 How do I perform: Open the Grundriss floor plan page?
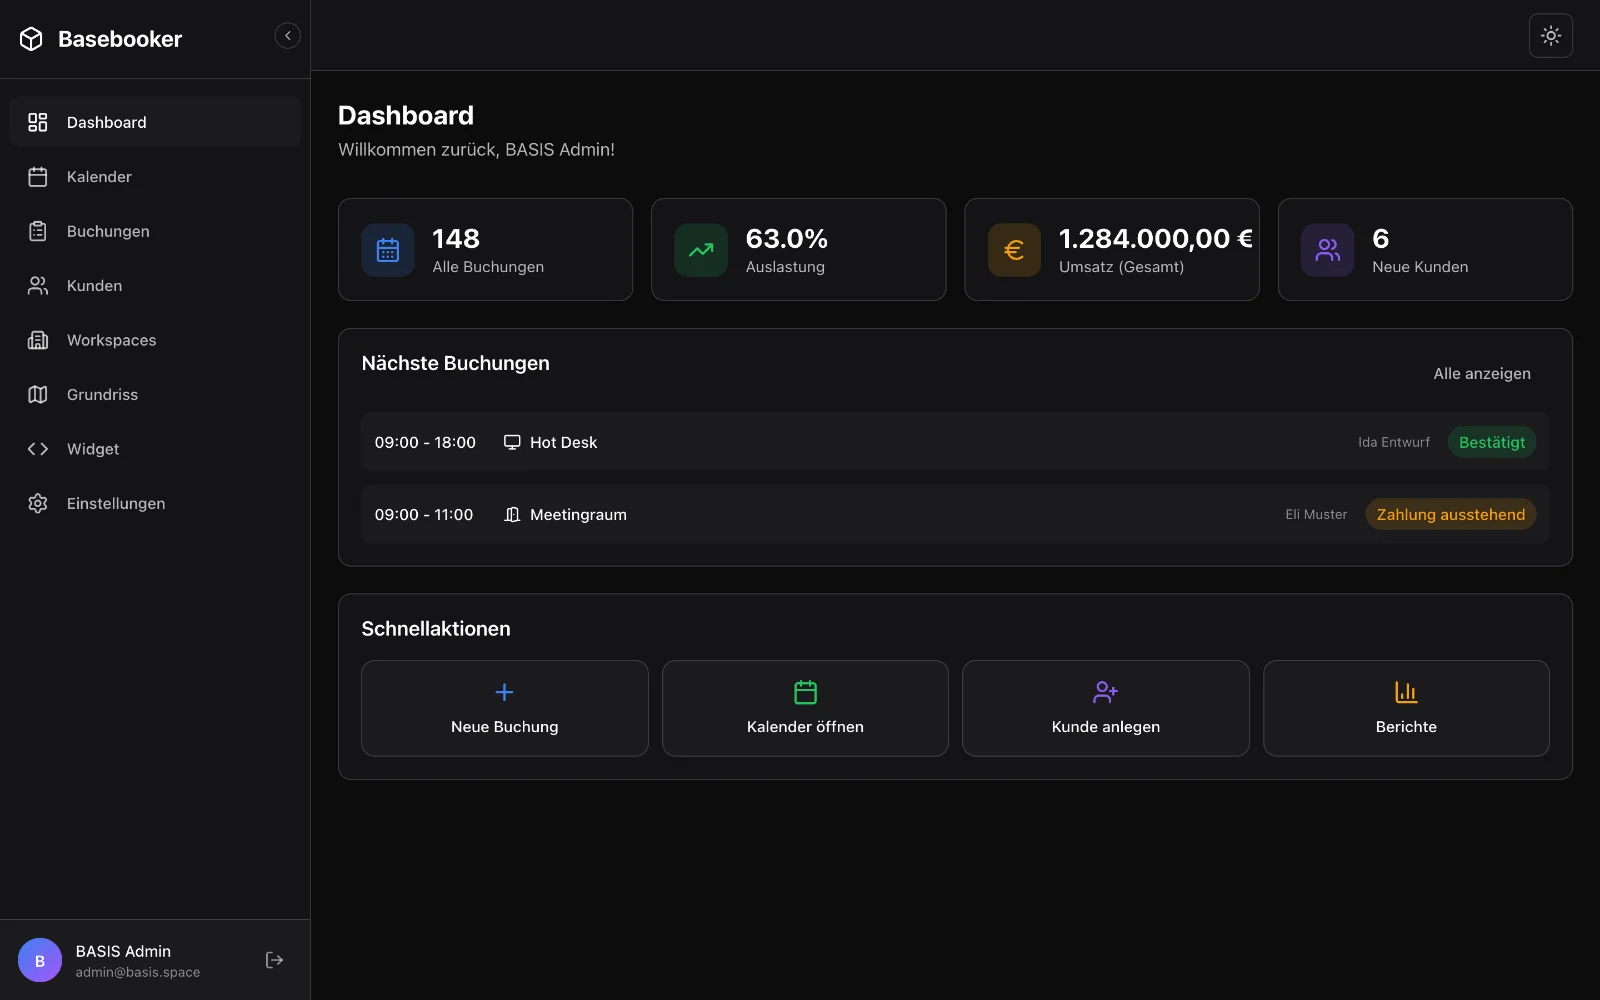click(x=155, y=395)
